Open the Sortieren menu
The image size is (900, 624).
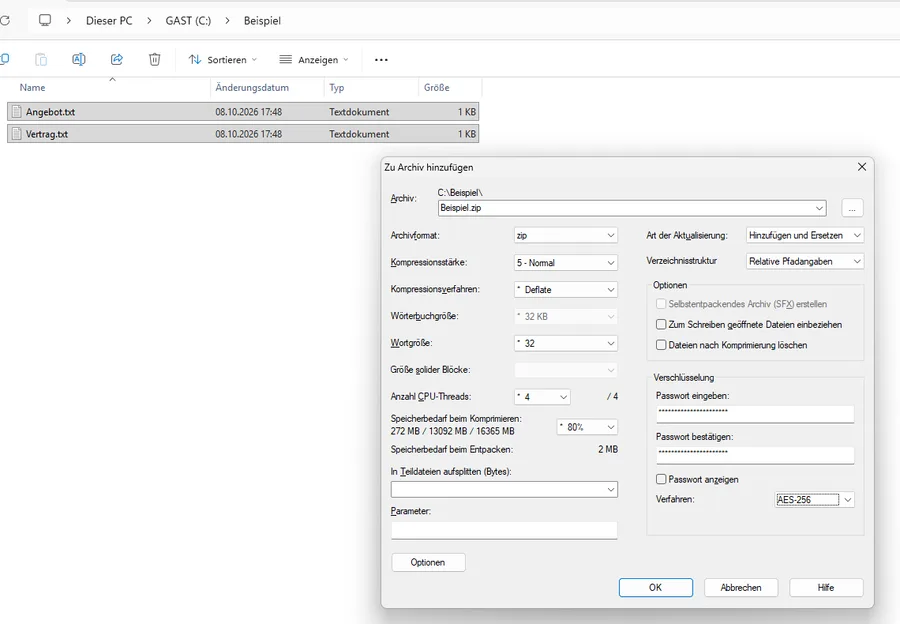point(223,60)
